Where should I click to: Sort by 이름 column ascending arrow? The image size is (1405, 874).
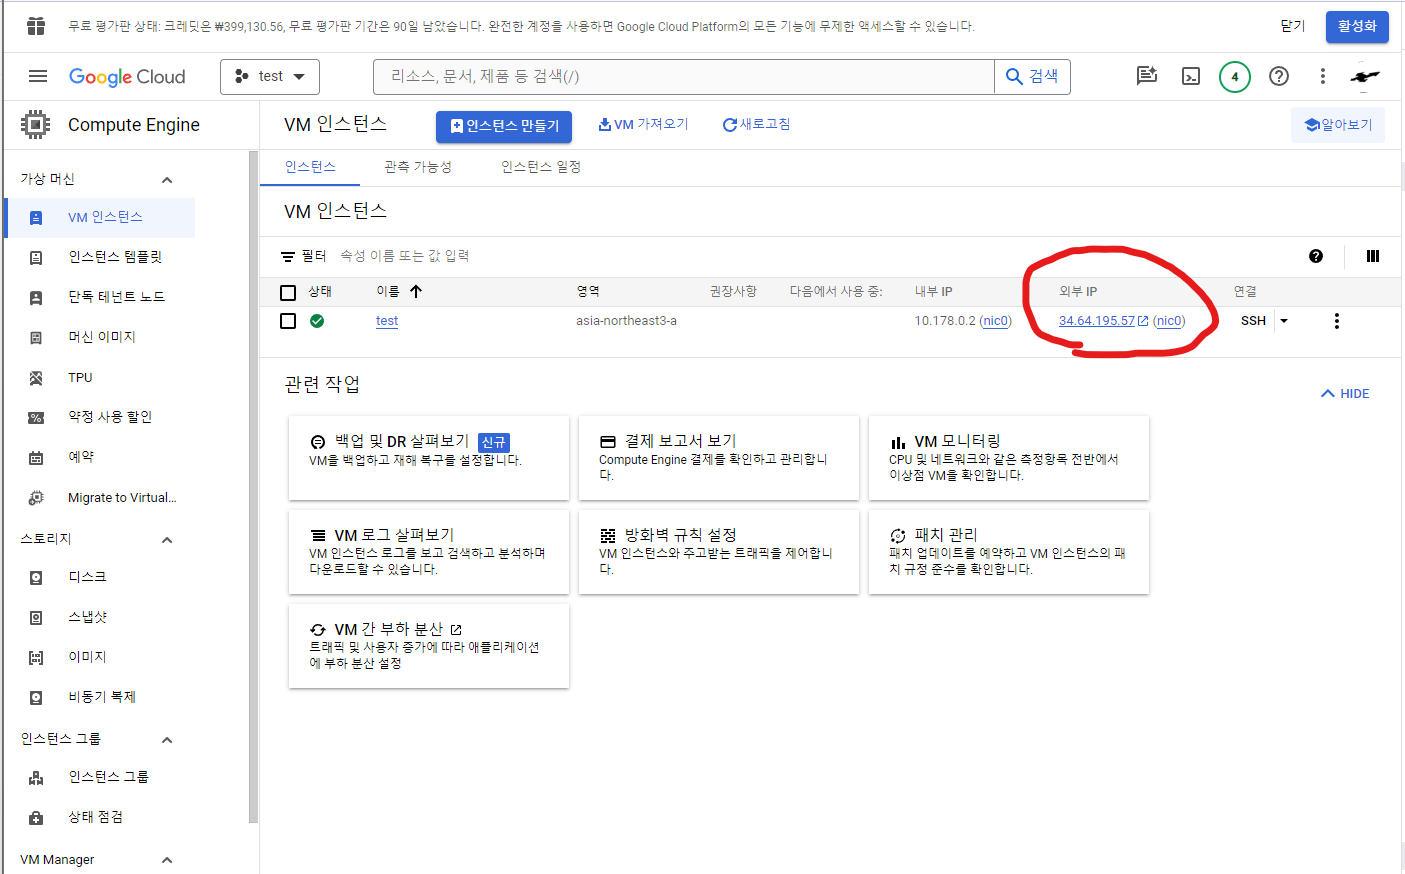pyautogui.click(x=416, y=292)
